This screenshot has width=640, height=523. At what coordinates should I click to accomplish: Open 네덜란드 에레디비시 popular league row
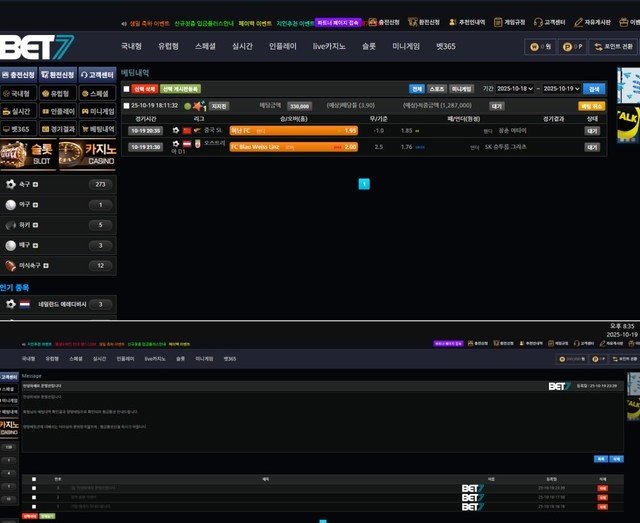[x=58, y=305]
